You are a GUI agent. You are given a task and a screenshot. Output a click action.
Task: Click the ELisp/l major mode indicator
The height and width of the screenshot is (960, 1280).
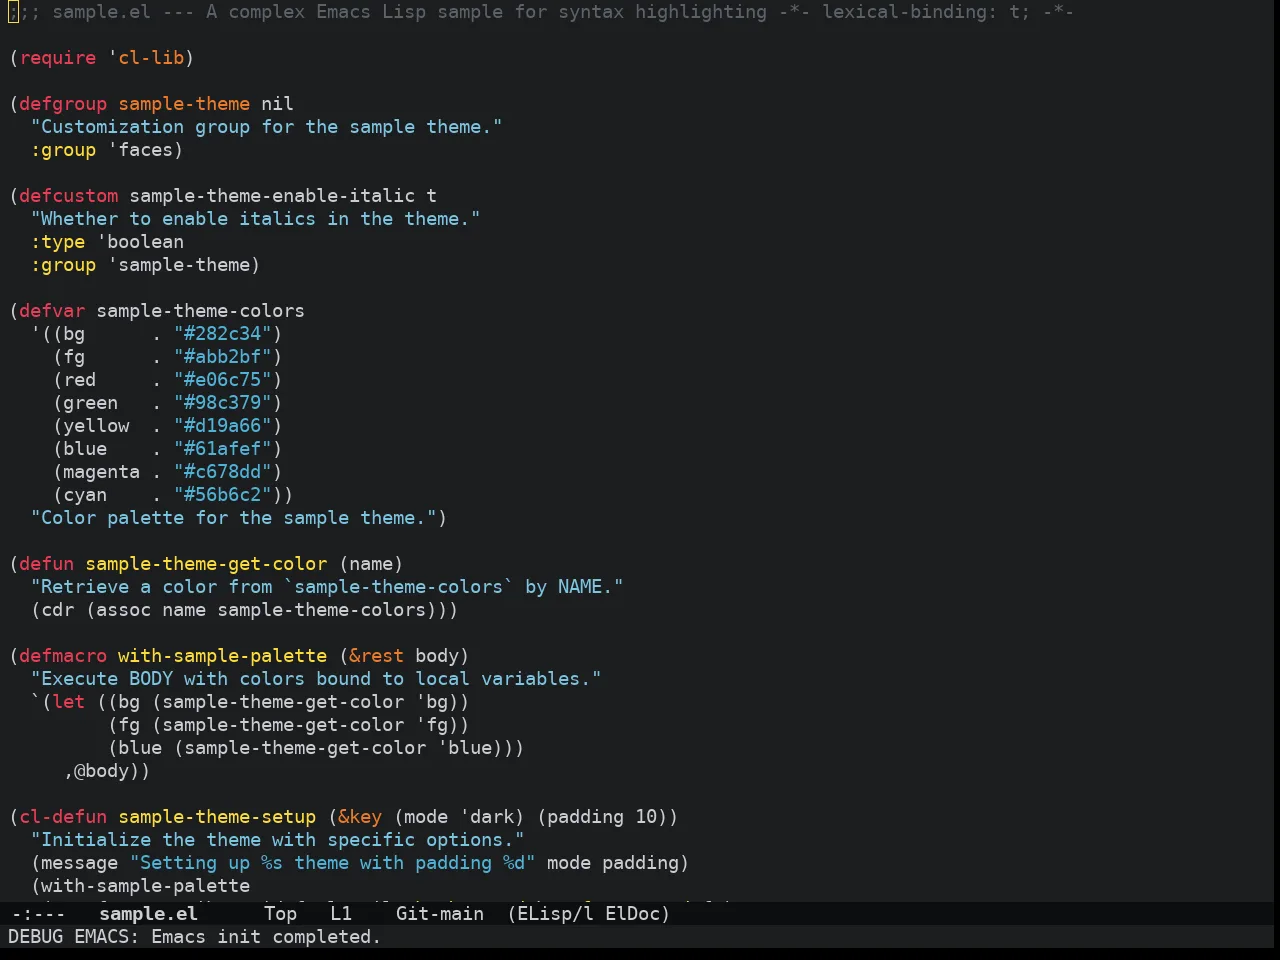pos(555,913)
